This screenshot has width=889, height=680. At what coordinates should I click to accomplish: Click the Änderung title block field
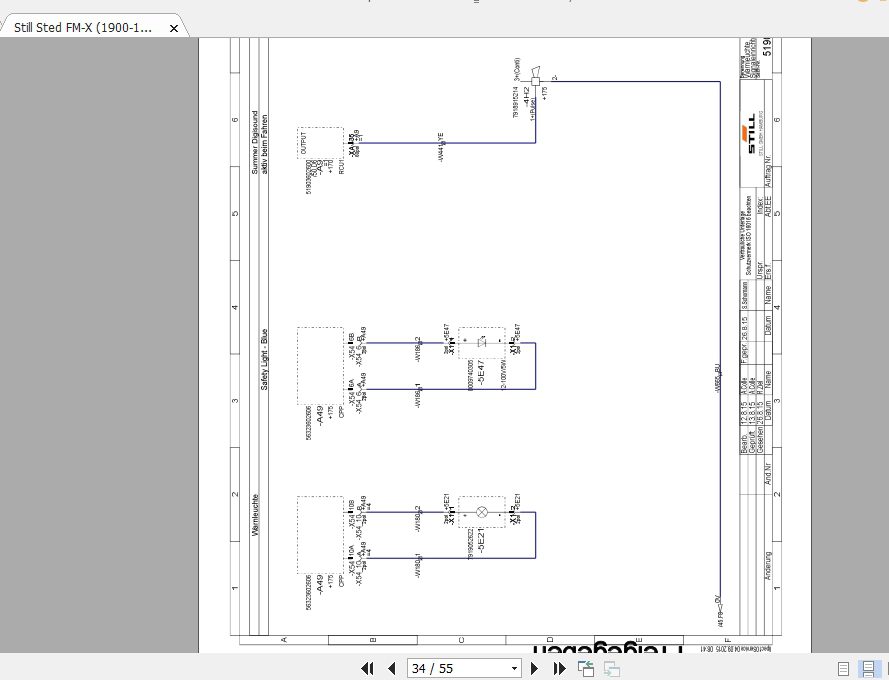768,565
